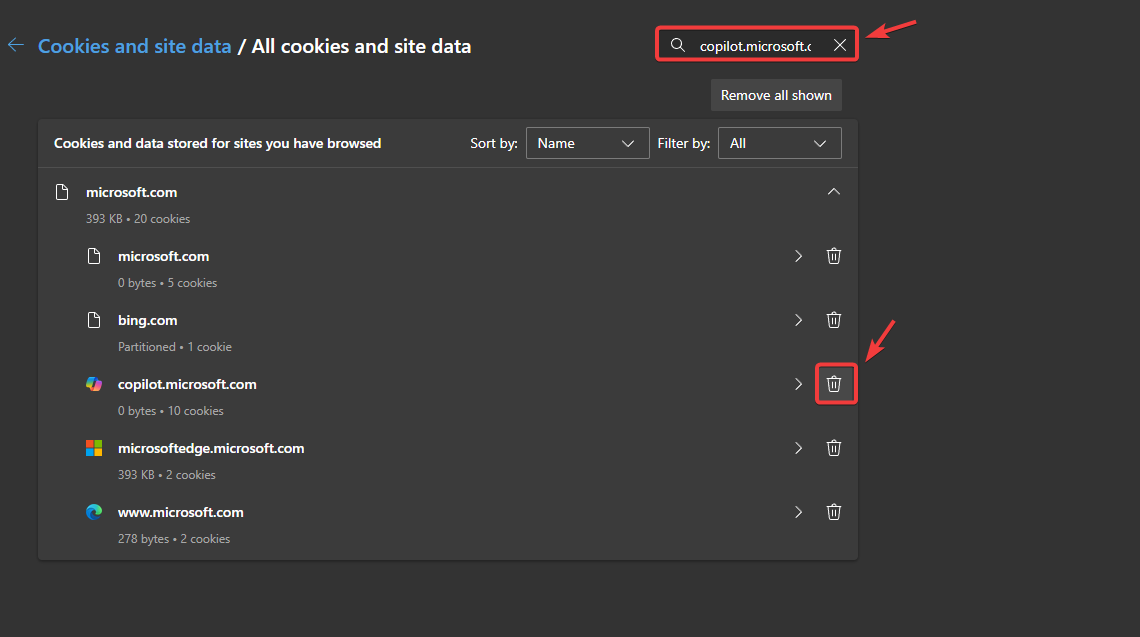Open the Sort by Name dropdown
The height and width of the screenshot is (637, 1140).
[x=587, y=143]
